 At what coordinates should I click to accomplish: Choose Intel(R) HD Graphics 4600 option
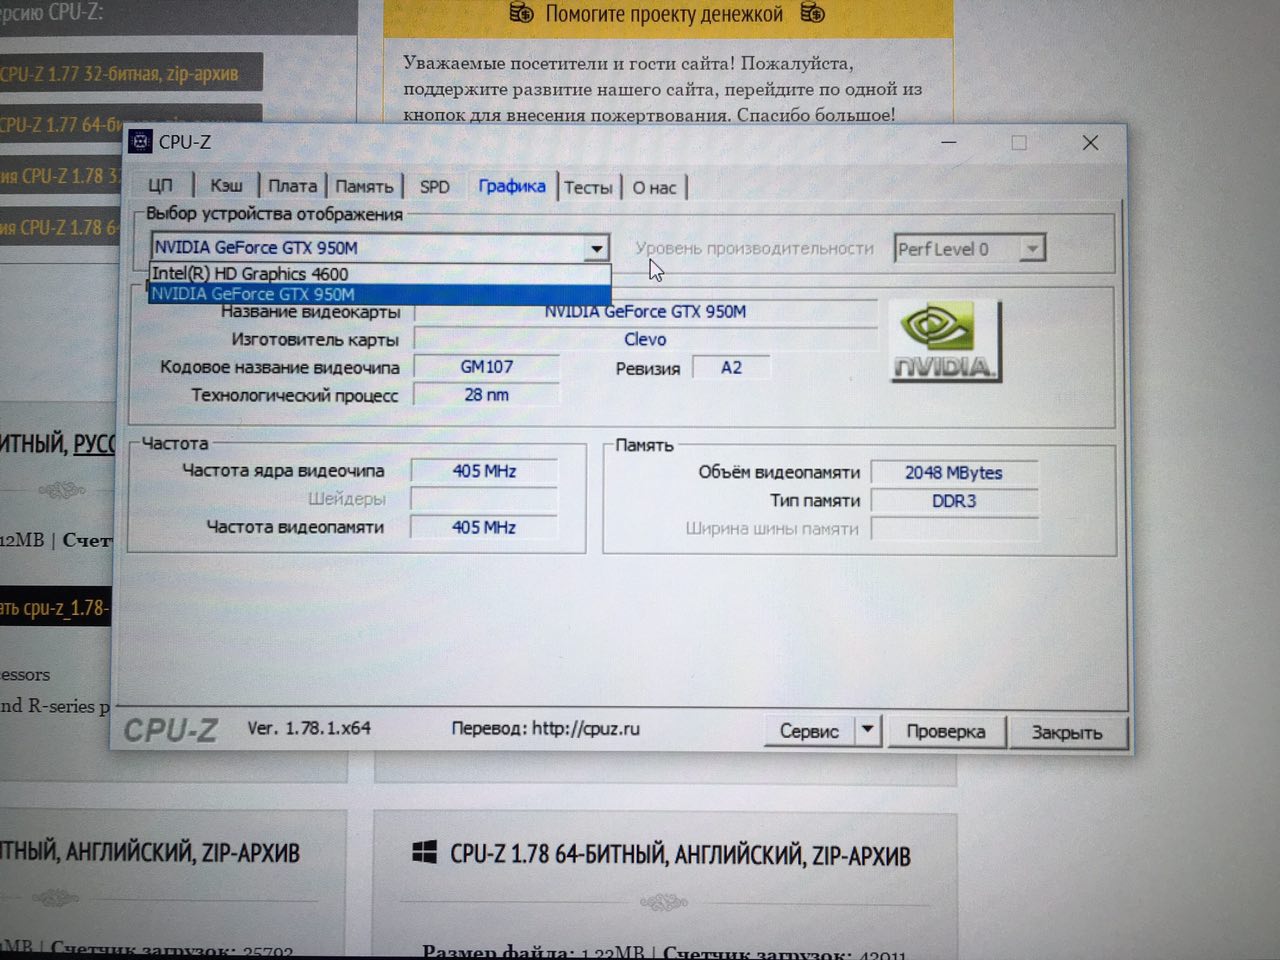click(379, 274)
